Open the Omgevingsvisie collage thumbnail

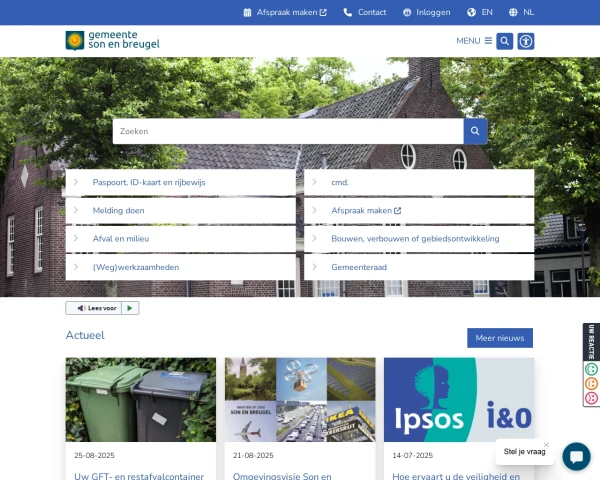tap(300, 400)
